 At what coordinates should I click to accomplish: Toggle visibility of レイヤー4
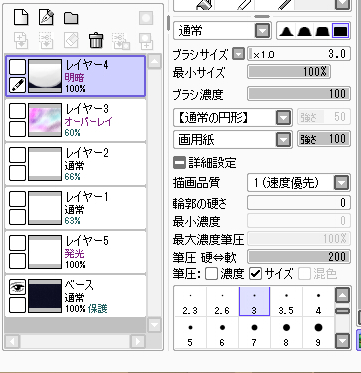coord(17,67)
